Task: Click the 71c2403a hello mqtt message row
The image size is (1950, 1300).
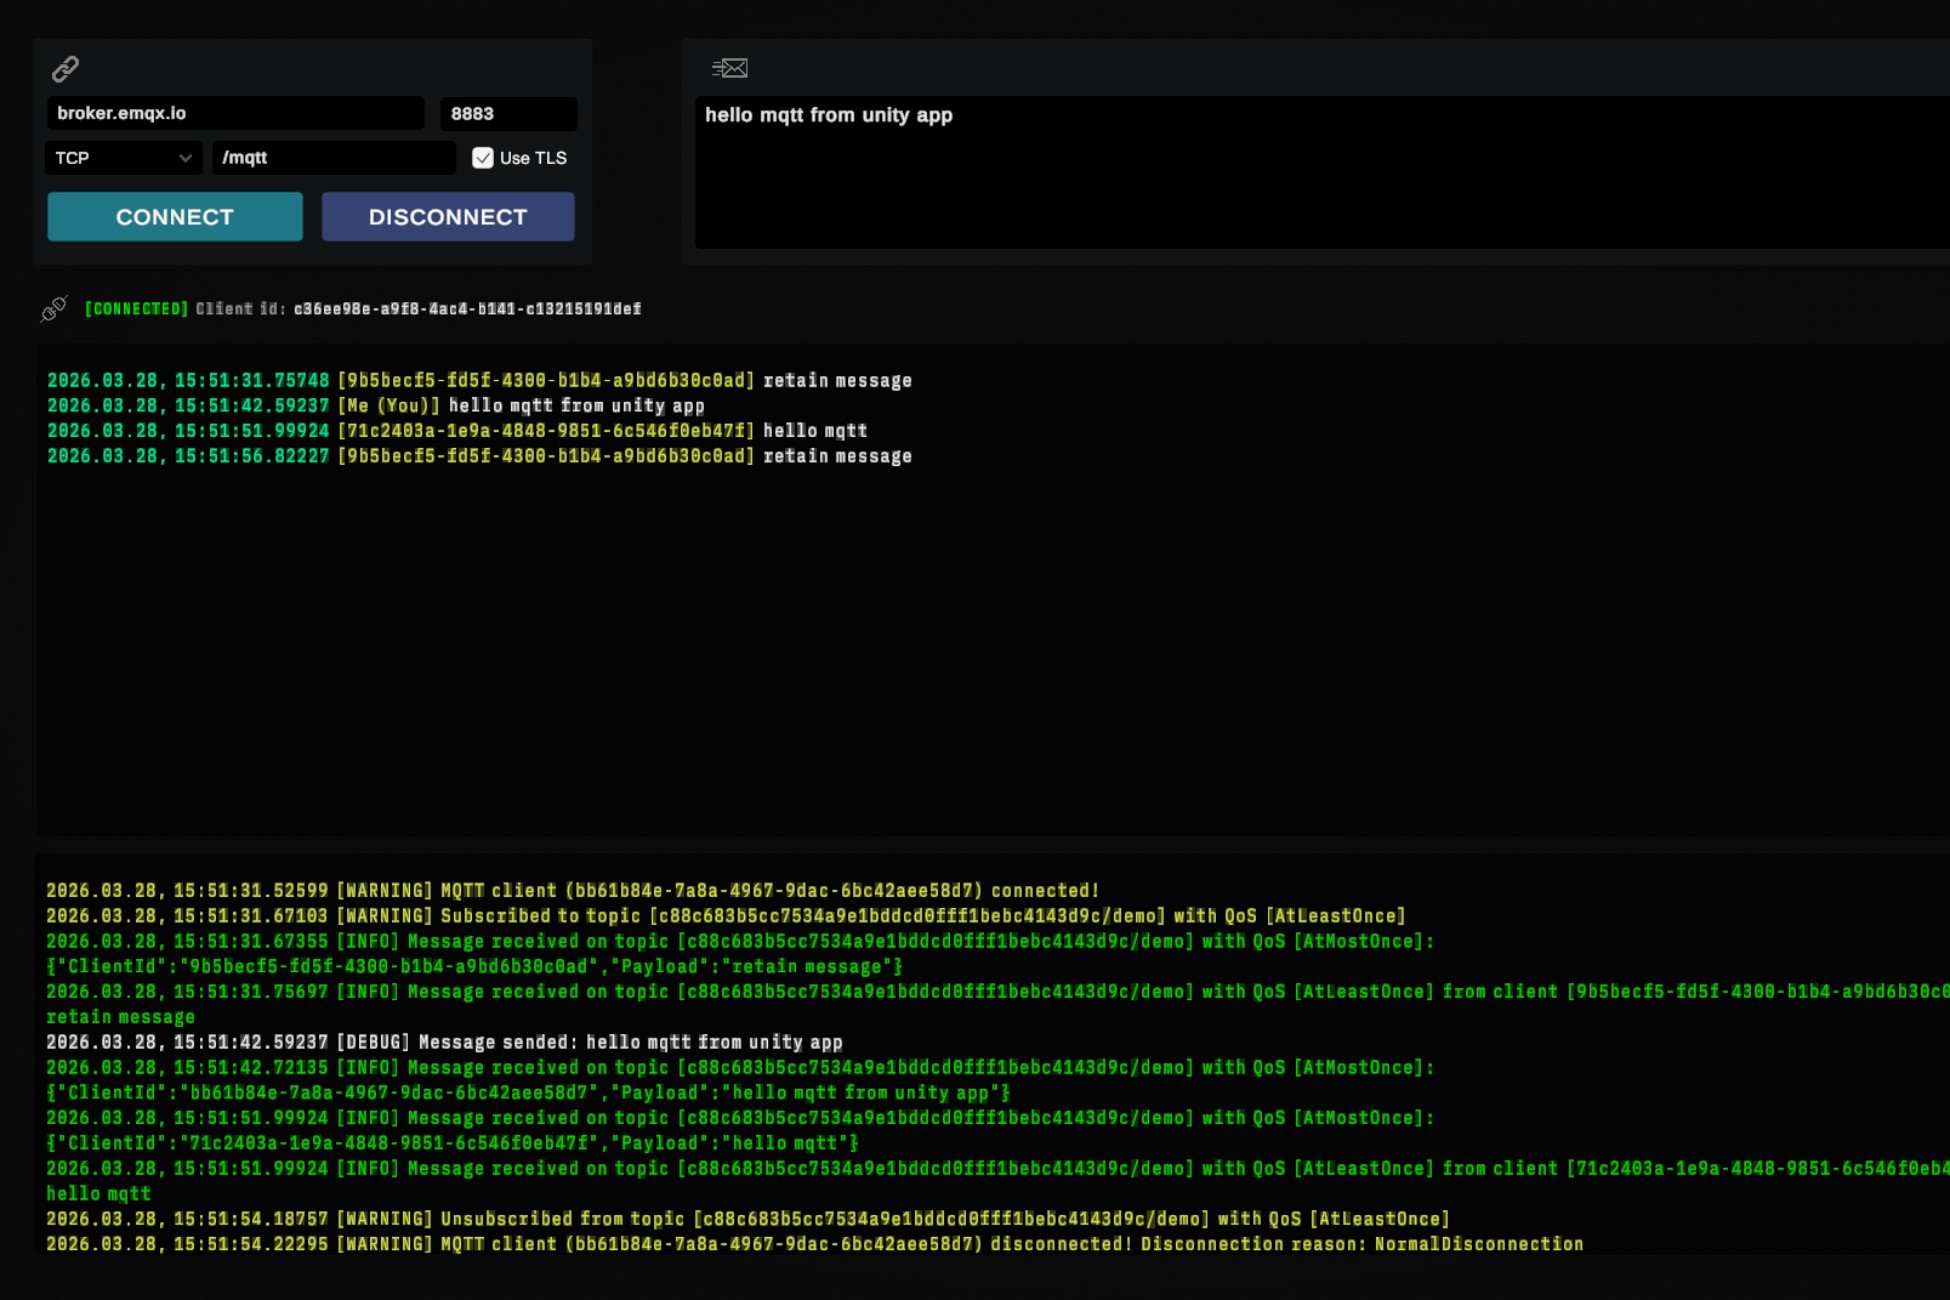Action: pyautogui.click(x=457, y=431)
